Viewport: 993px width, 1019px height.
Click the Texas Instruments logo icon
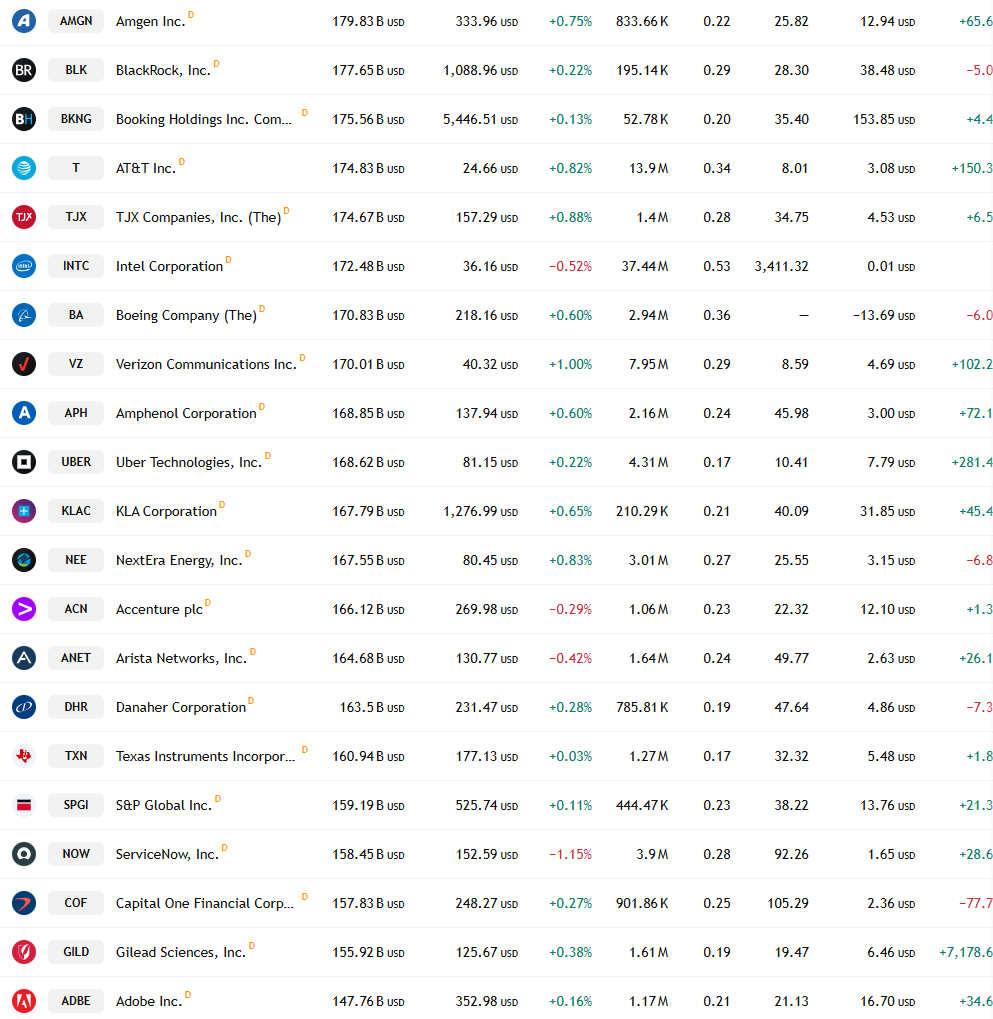coord(24,756)
